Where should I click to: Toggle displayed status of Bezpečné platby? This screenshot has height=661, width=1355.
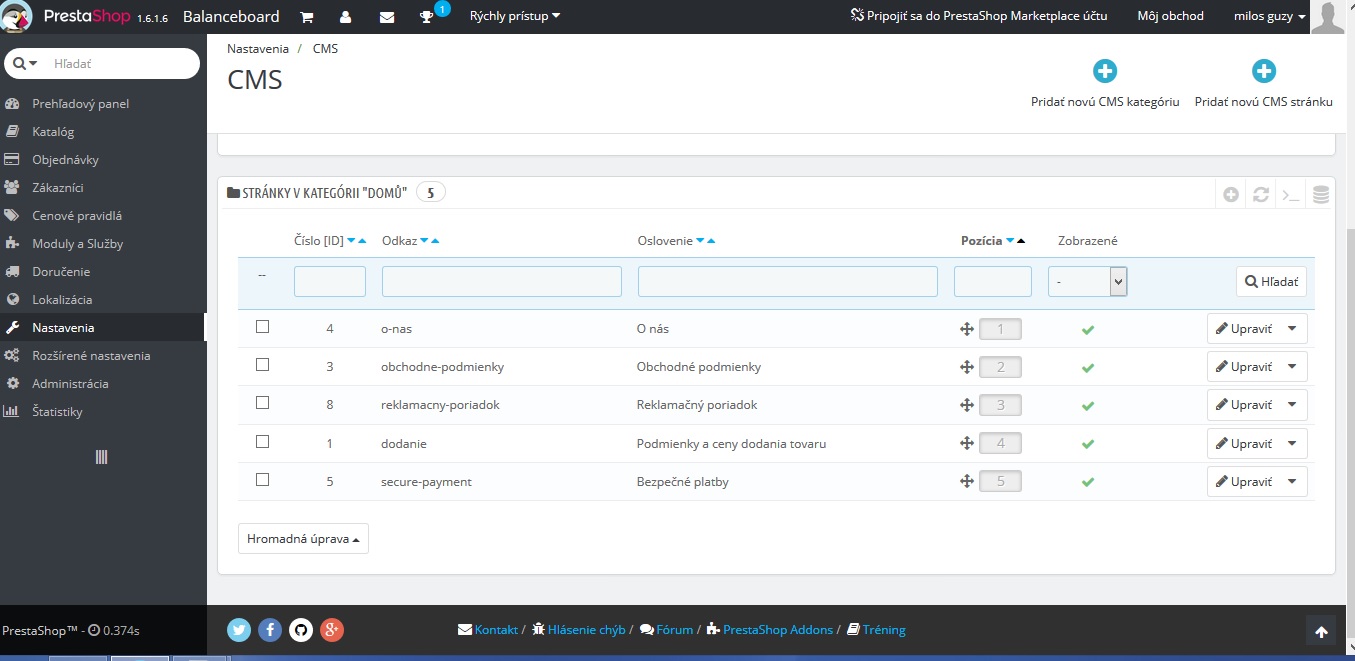(x=1088, y=481)
